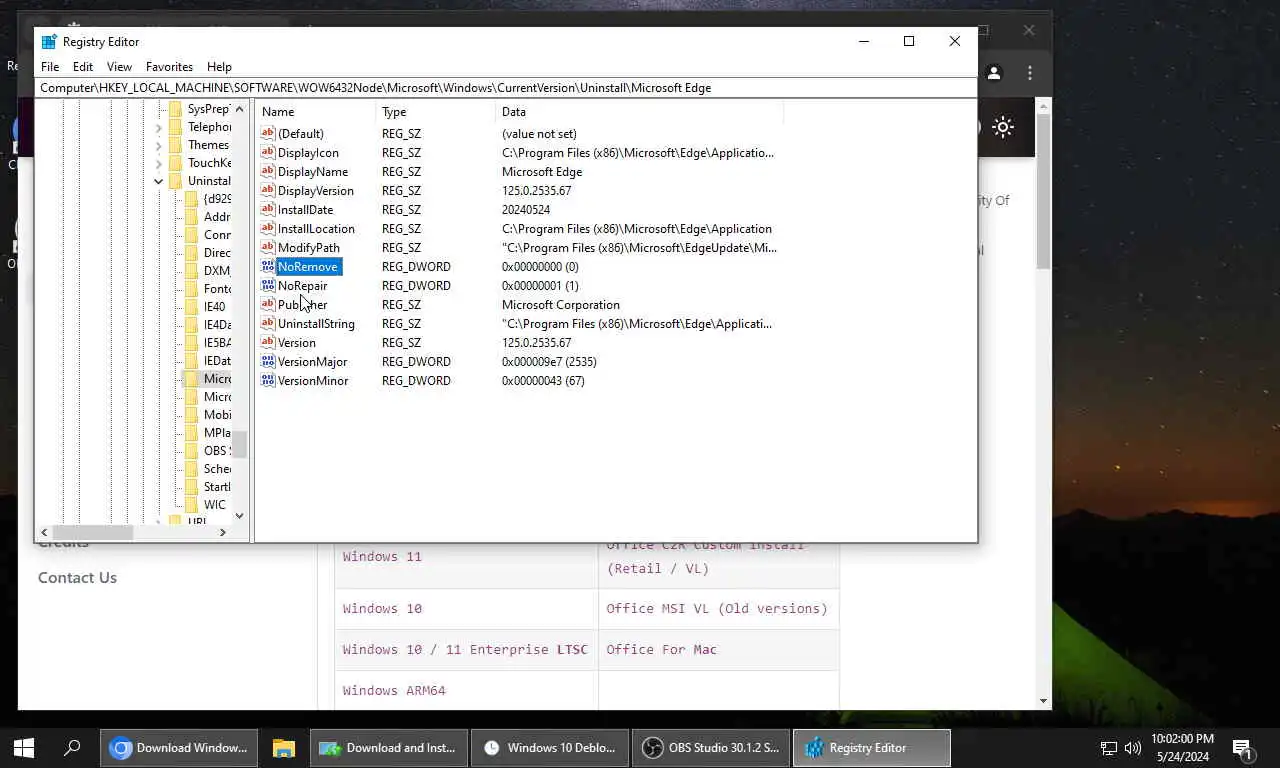Open the browser profile icon

pyautogui.click(x=994, y=73)
